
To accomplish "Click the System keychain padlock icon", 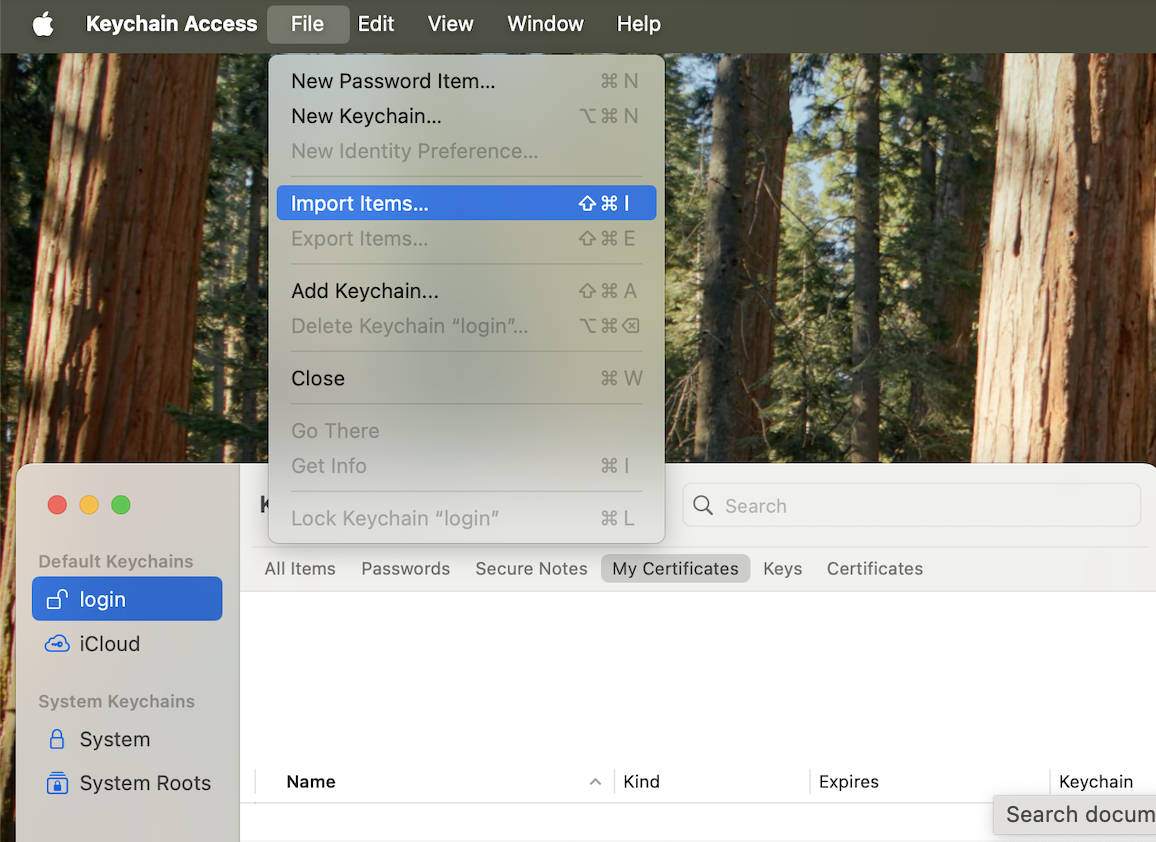I will coord(57,739).
